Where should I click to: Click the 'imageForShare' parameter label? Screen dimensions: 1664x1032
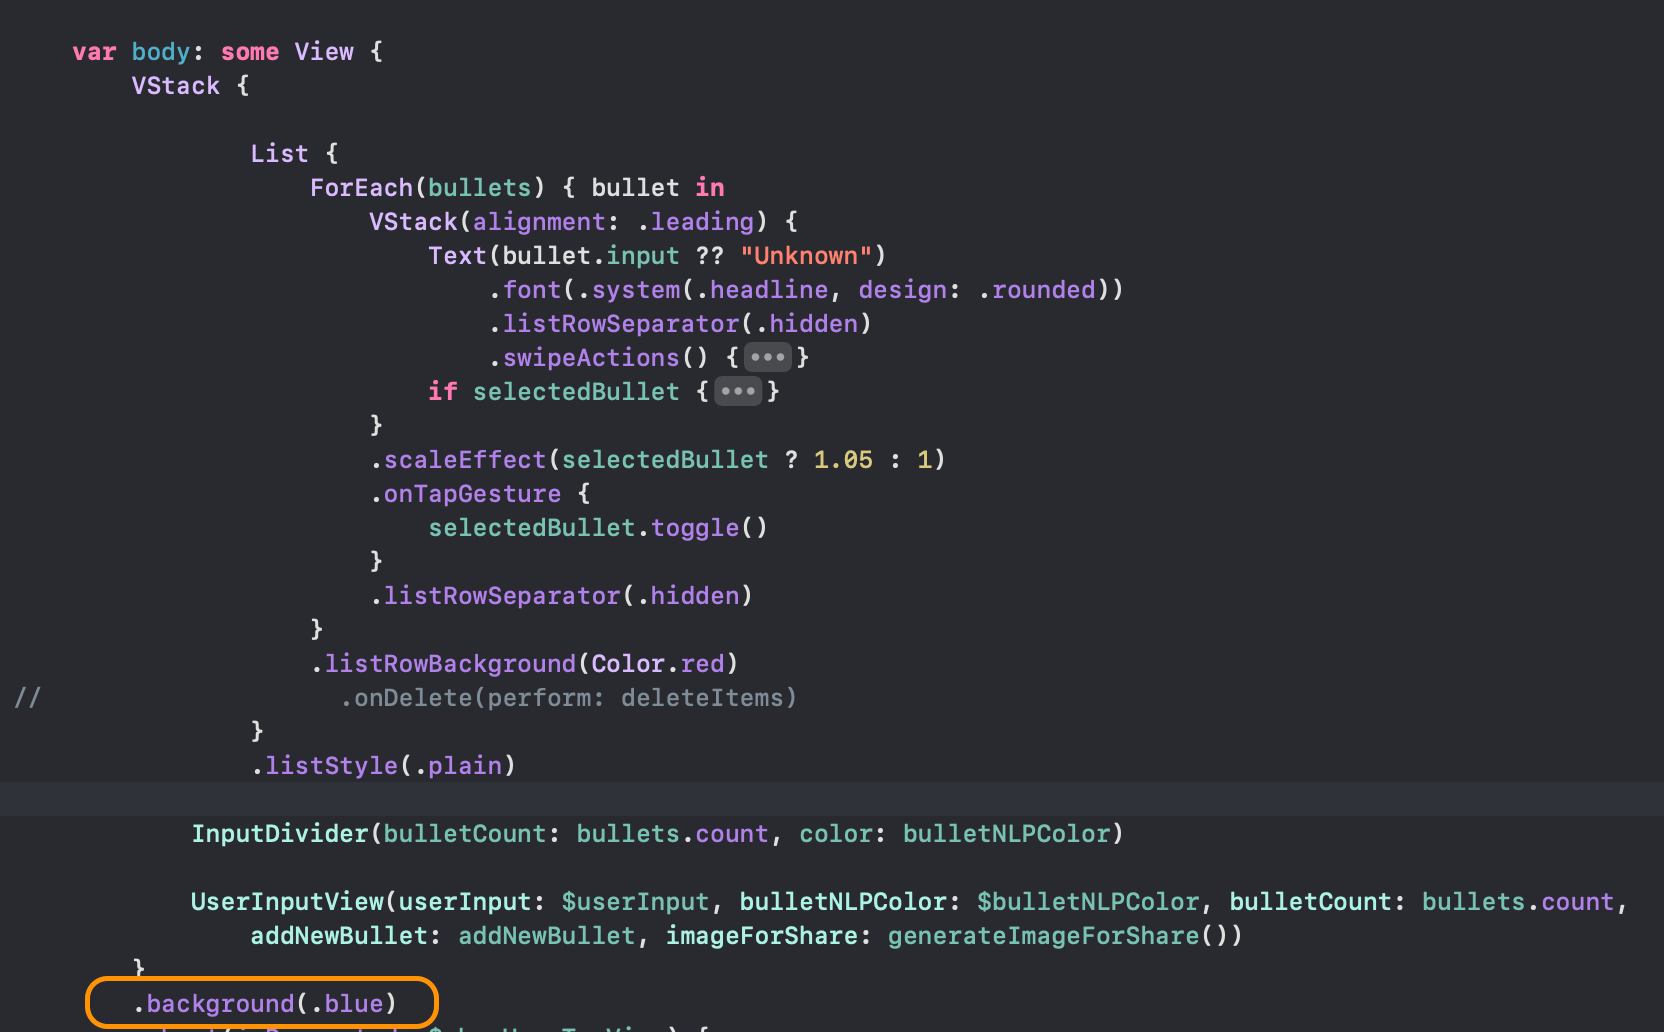point(762,936)
